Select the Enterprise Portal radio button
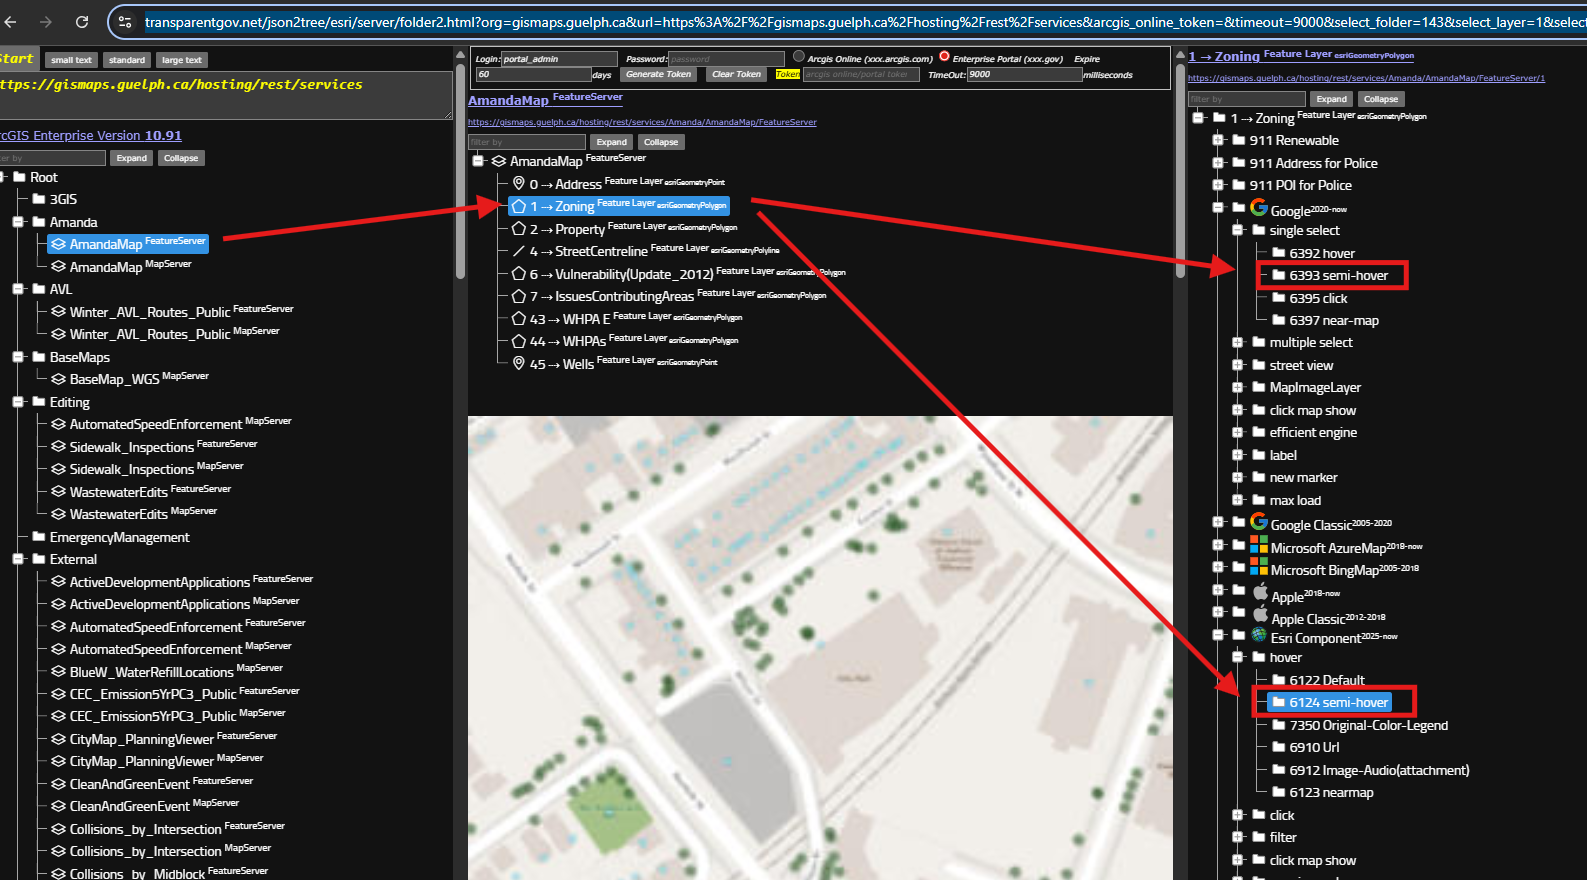This screenshot has width=1587, height=880. pyautogui.click(x=944, y=57)
